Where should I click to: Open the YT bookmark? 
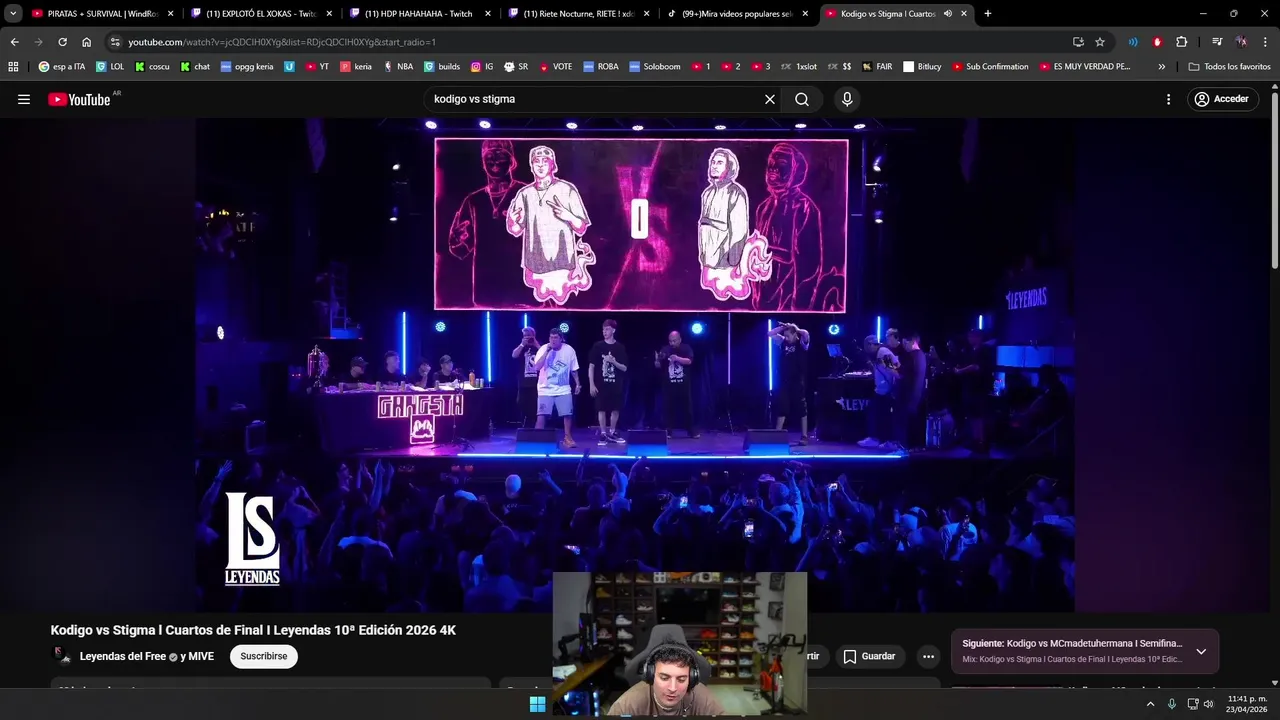click(x=318, y=67)
